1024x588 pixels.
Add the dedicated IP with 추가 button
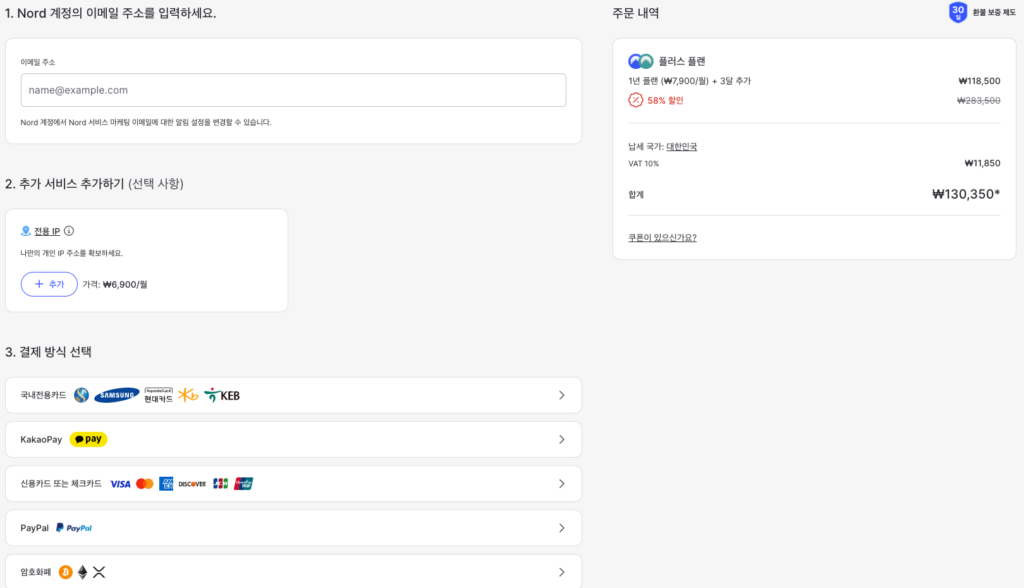pos(49,284)
